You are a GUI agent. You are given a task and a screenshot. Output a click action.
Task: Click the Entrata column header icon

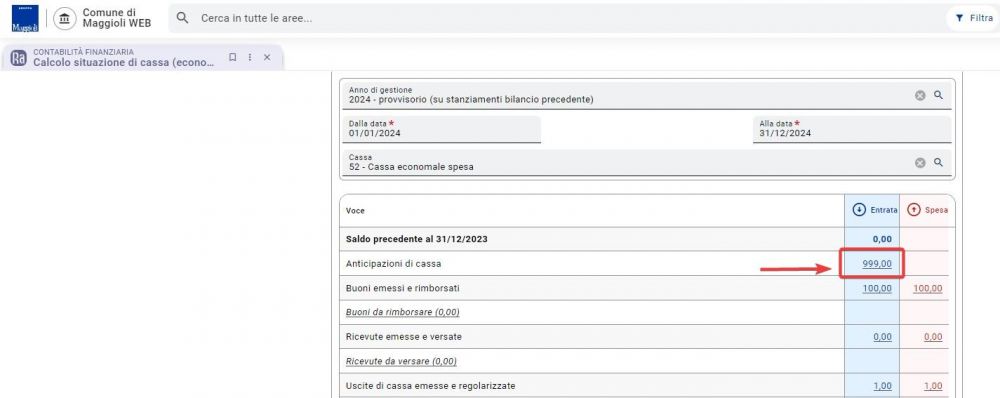click(x=858, y=210)
